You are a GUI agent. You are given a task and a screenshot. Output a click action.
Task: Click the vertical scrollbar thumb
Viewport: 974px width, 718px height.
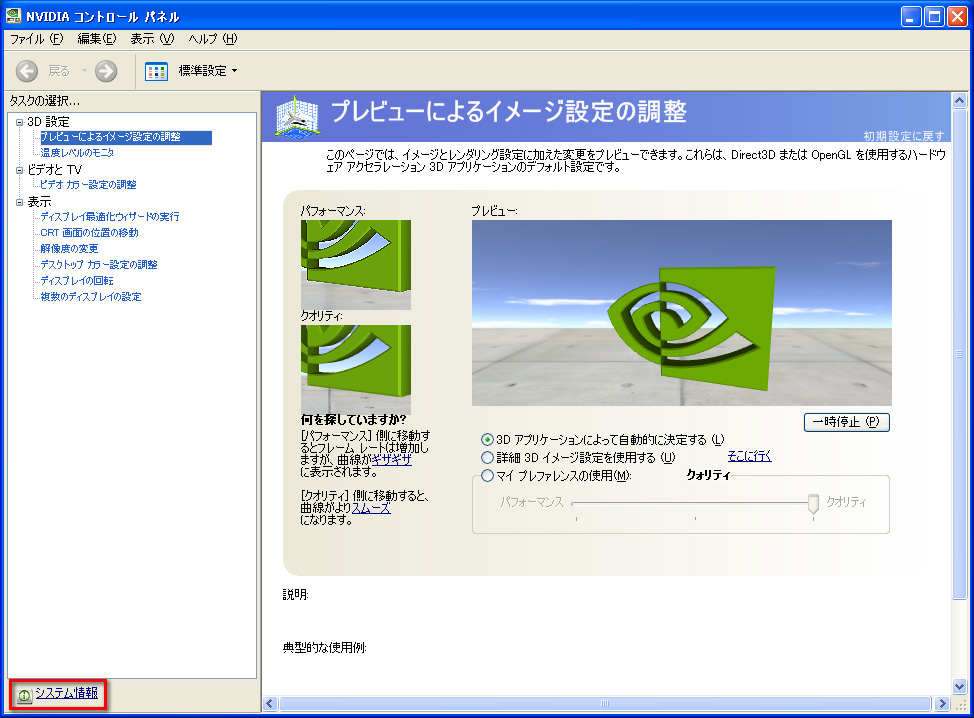pos(960,355)
